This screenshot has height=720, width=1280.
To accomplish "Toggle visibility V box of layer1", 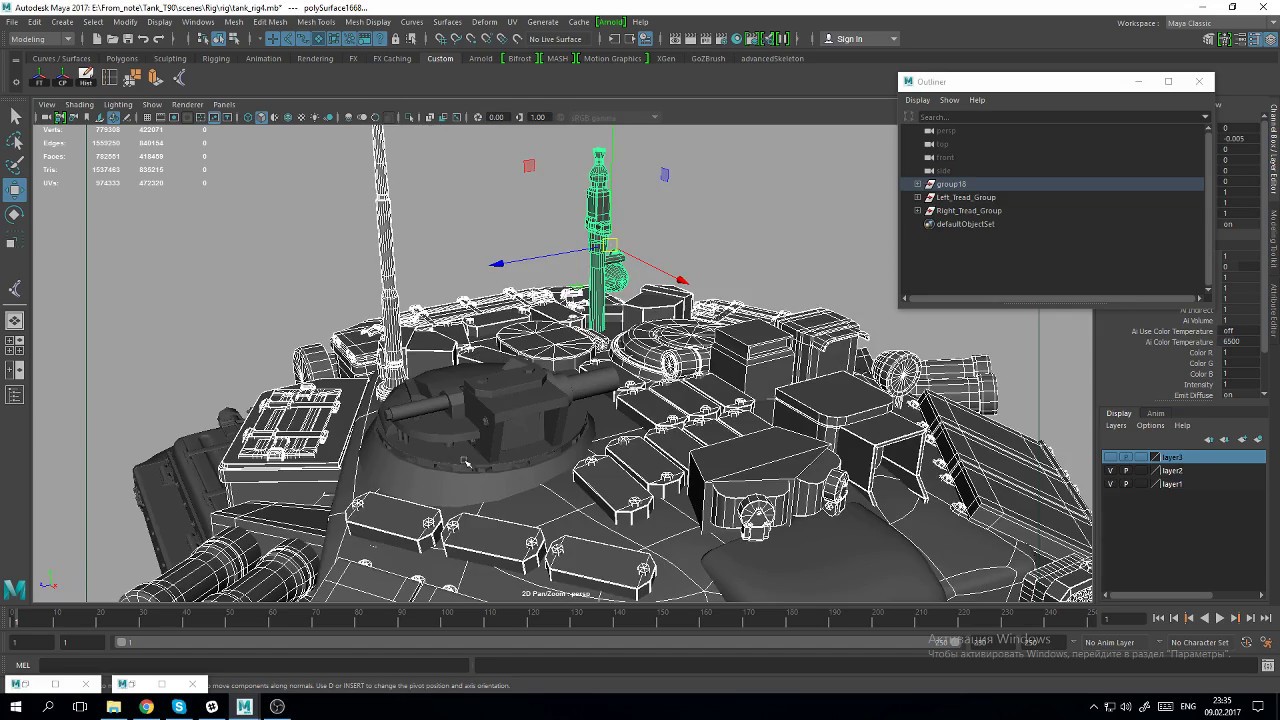I will 1110,484.
